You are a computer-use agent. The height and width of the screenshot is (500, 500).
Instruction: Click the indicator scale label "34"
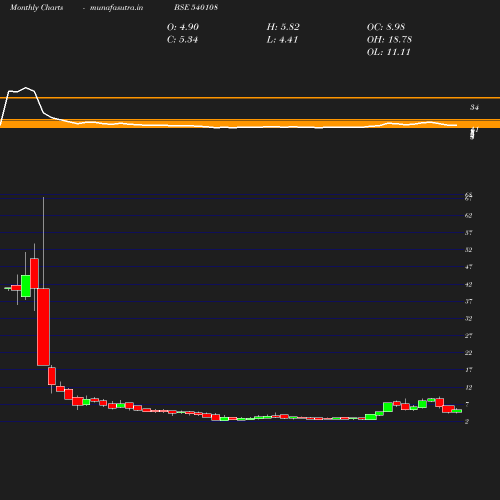pyautogui.click(x=474, y=107)
